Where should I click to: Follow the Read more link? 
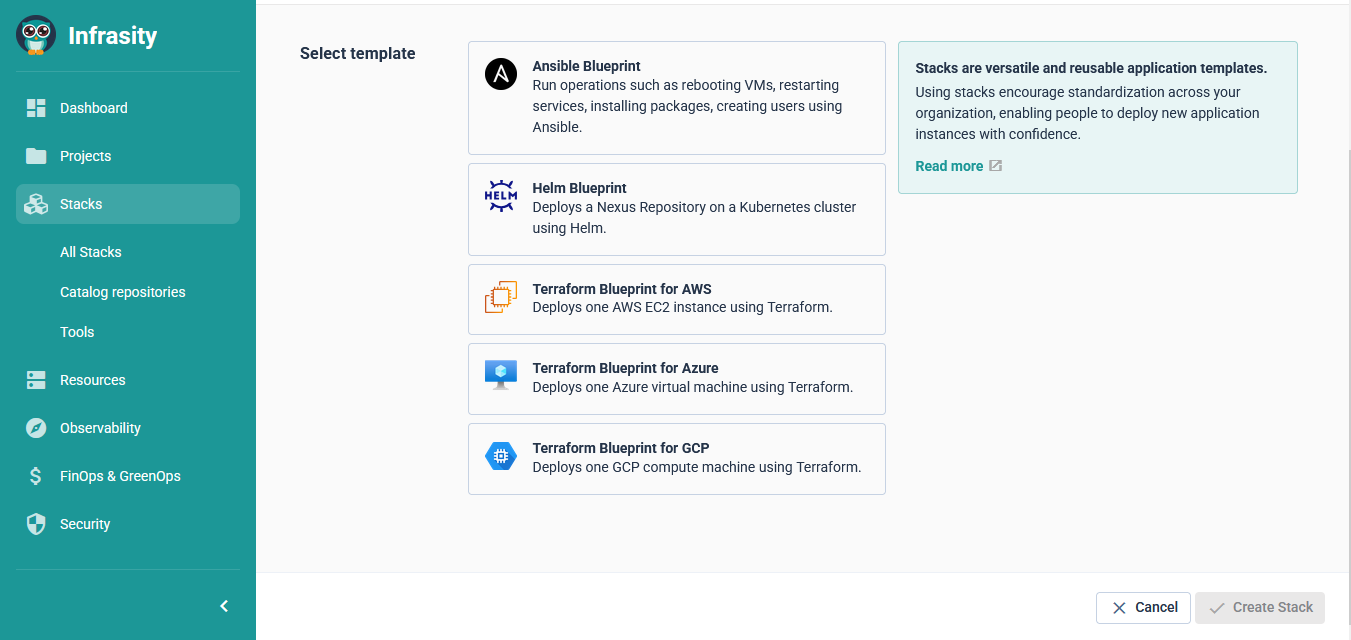pyautogui.click(x=949, y=166)
